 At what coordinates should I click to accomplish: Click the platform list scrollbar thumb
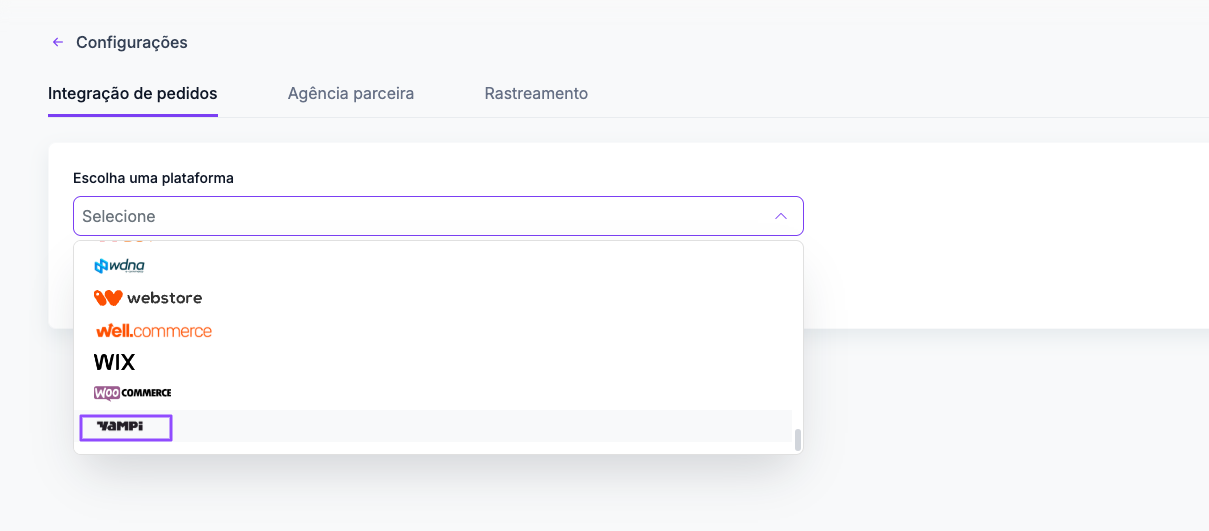coord(798,440)
